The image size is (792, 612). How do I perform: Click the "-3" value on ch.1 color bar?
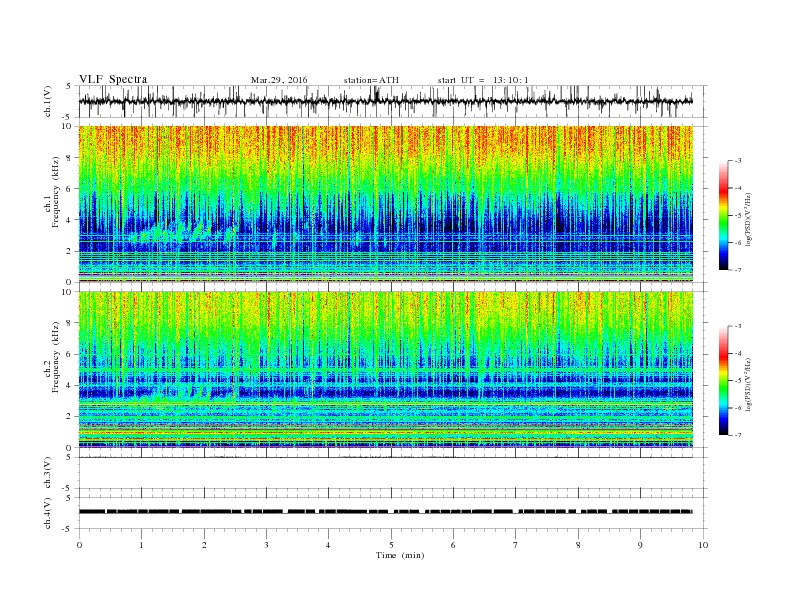click(x=738, y=161)
